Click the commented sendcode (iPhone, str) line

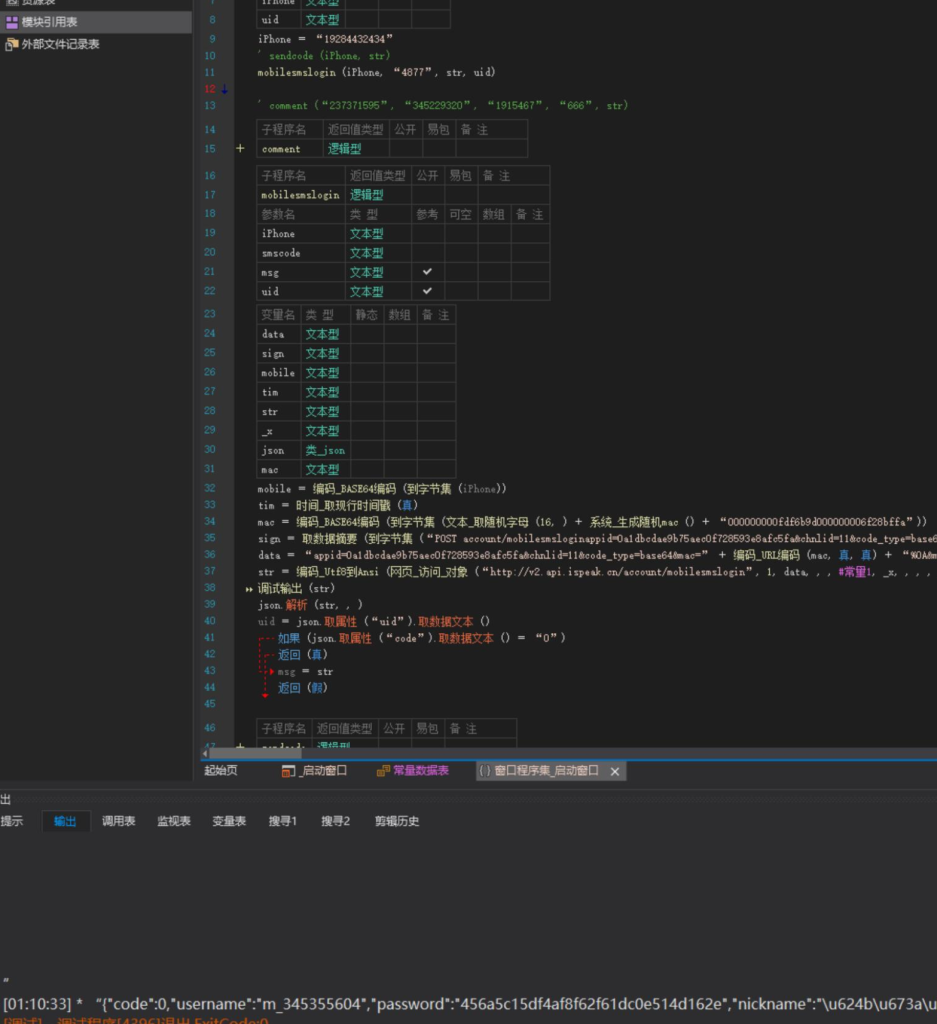(324, 56)
